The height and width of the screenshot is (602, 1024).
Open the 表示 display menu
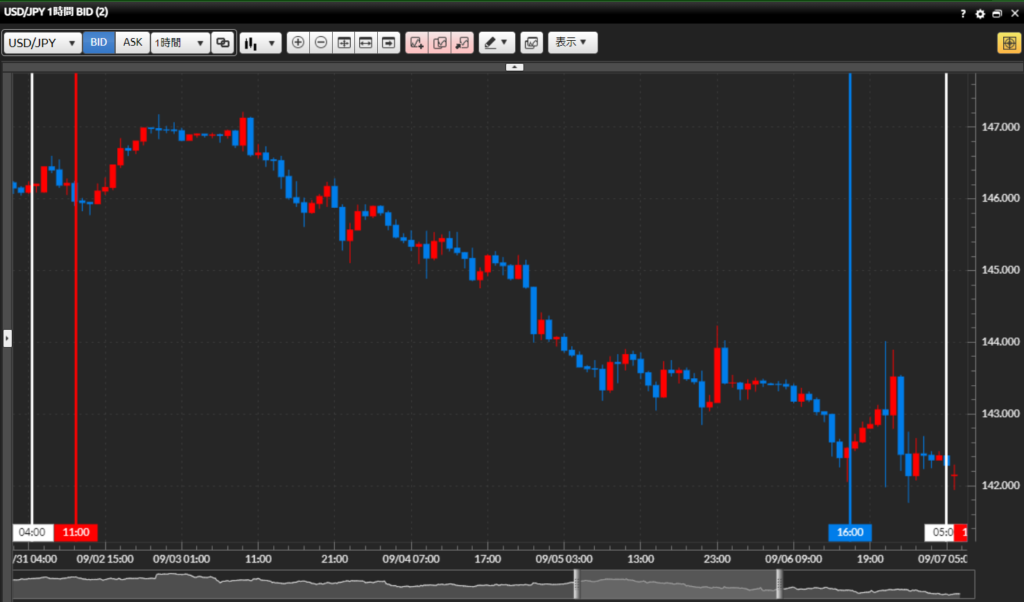pos(572,43)
